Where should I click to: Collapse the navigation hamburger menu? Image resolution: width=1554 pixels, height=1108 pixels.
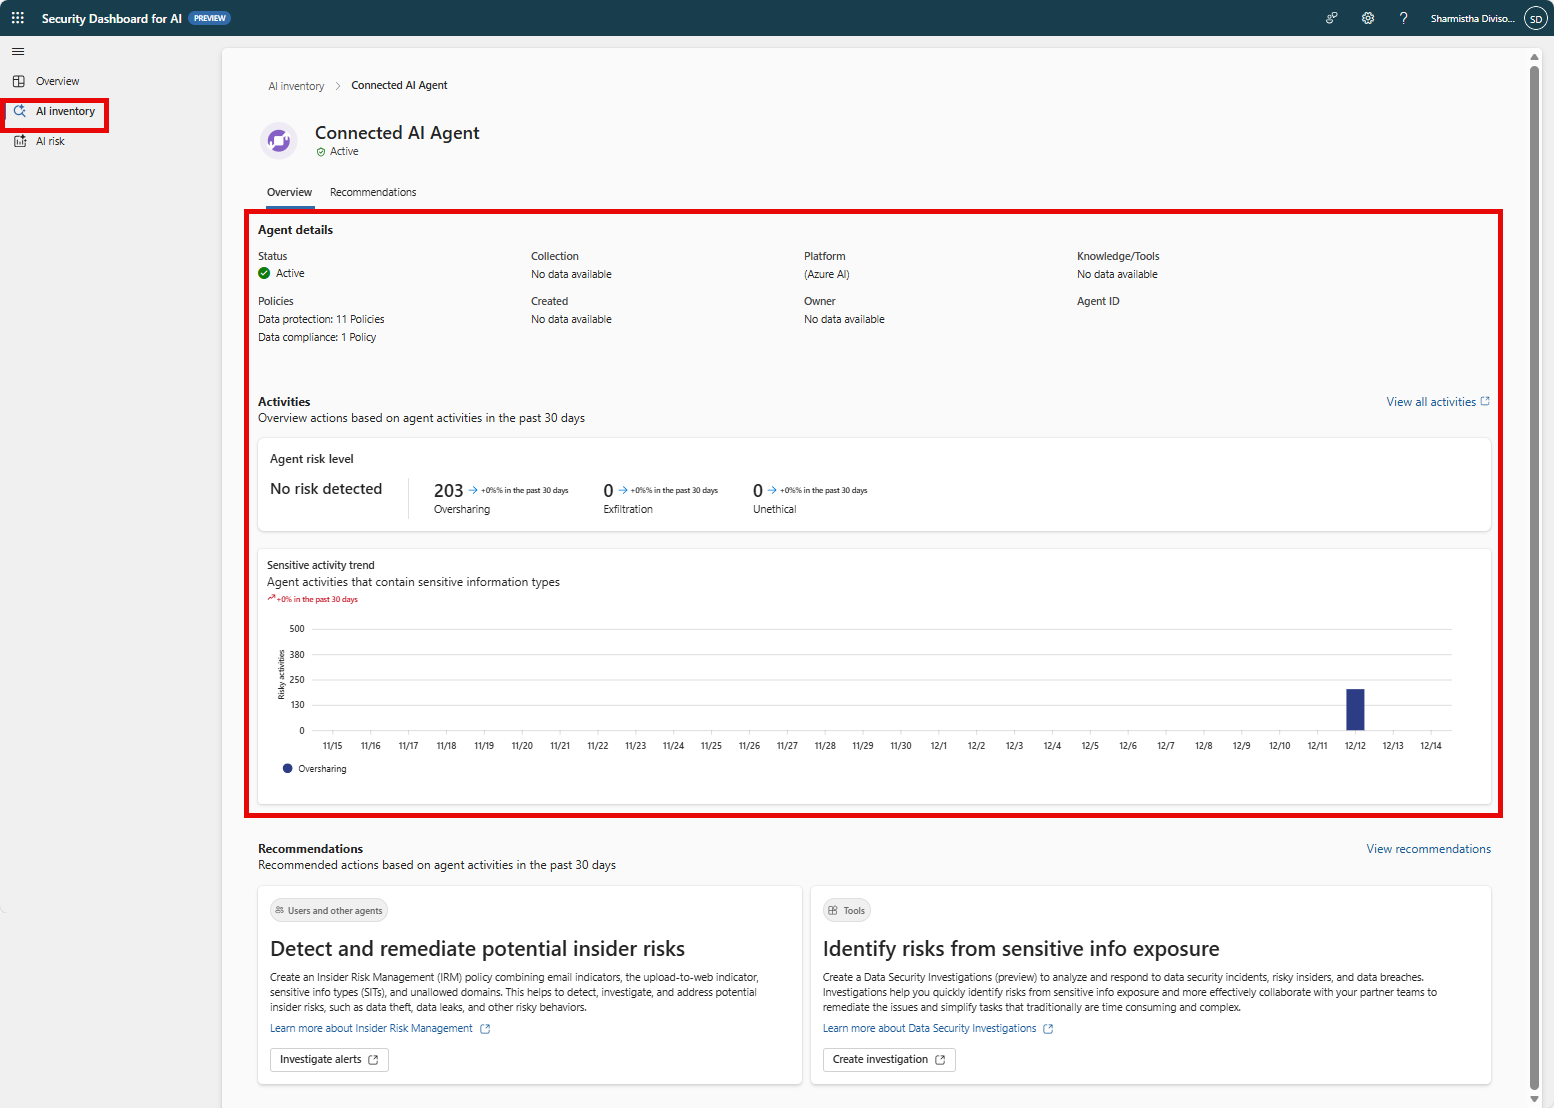pyautogui.click(x=18, y=52)
